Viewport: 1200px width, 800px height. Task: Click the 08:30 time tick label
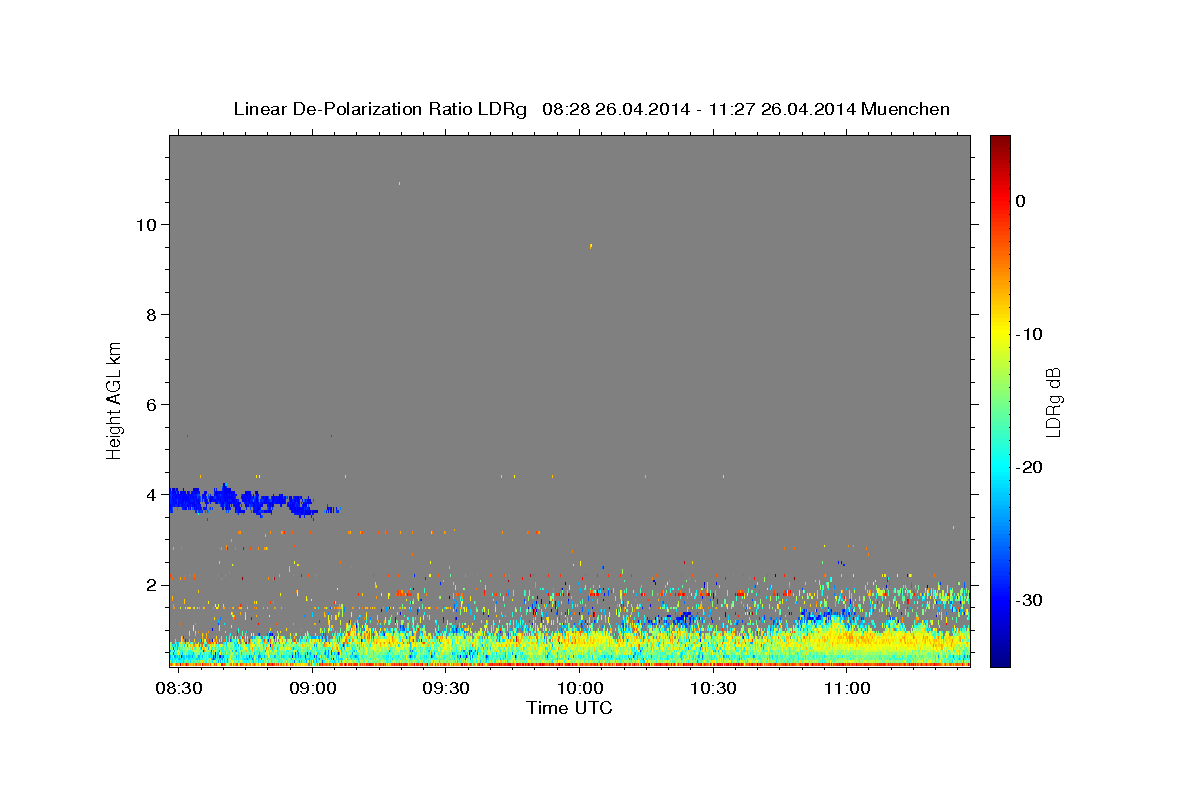(181, 689)
